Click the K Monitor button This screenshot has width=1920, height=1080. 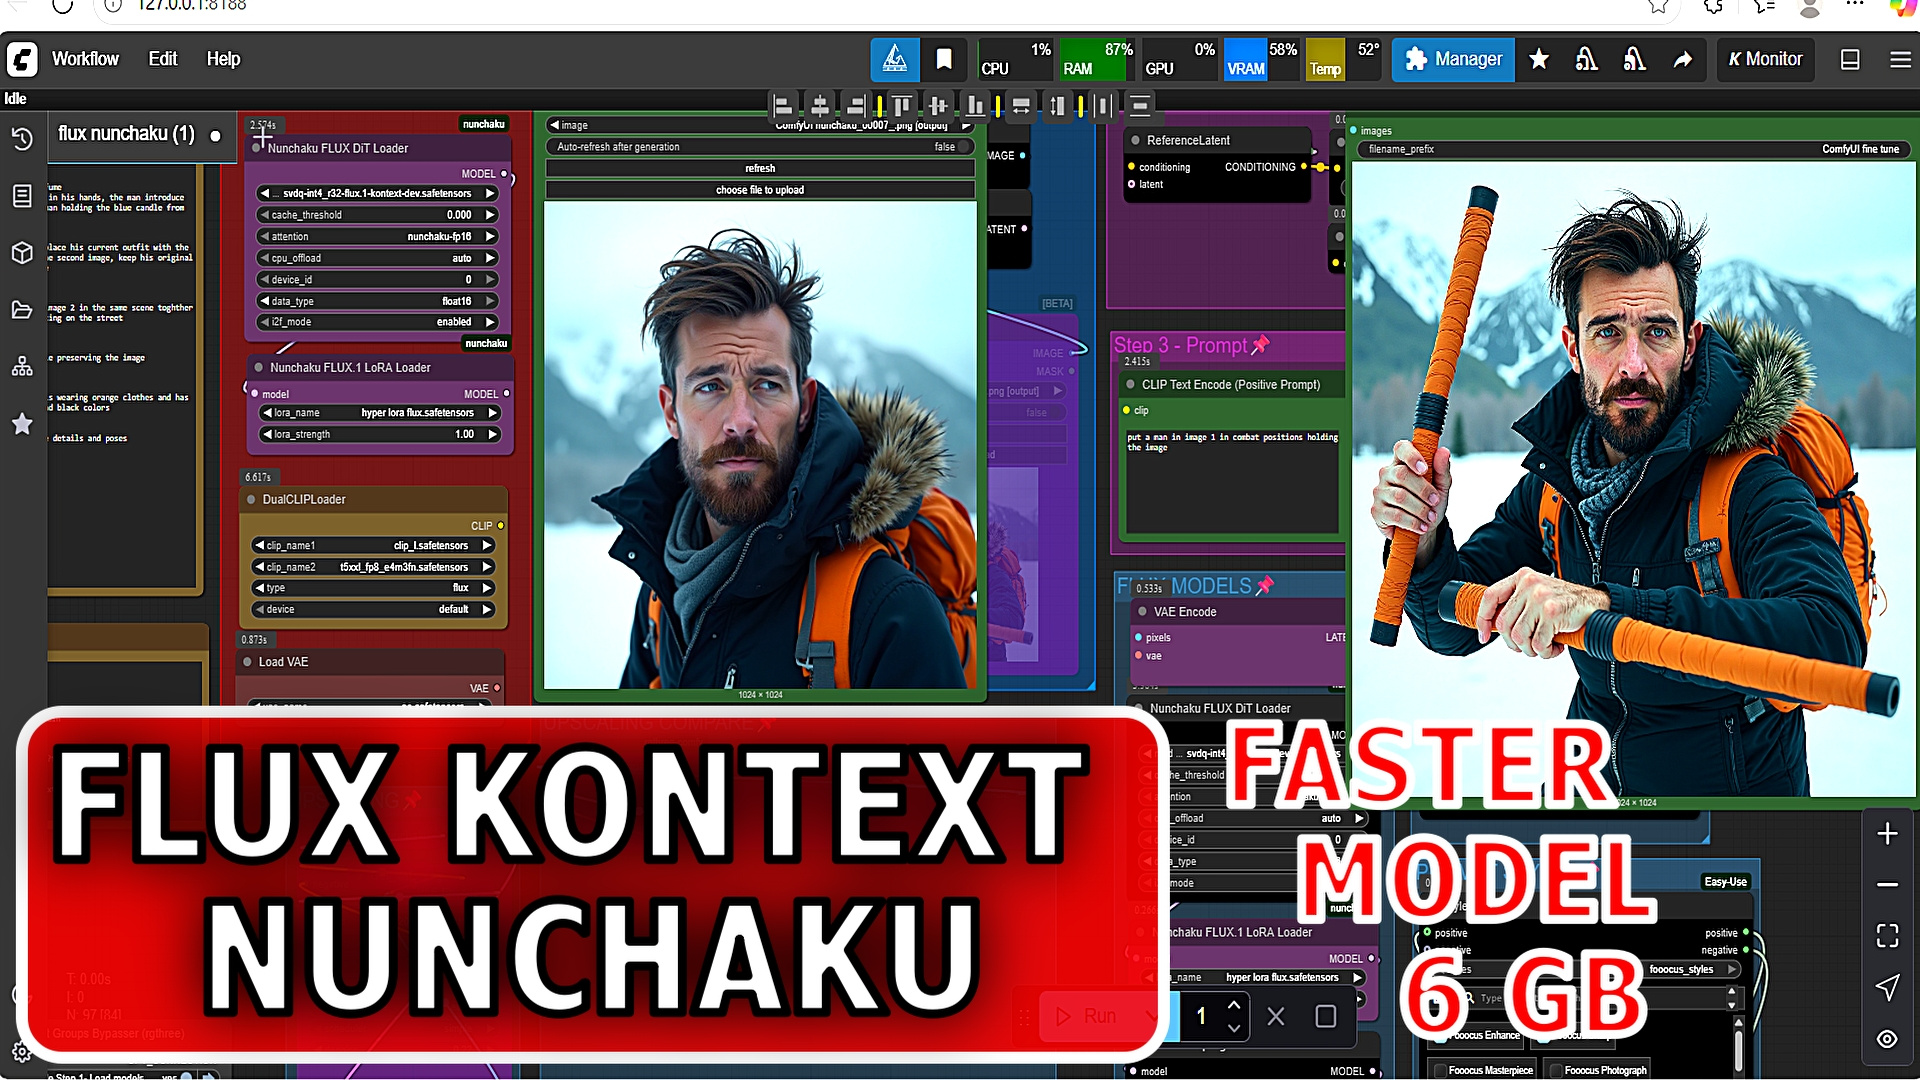tap(1766, 59)
